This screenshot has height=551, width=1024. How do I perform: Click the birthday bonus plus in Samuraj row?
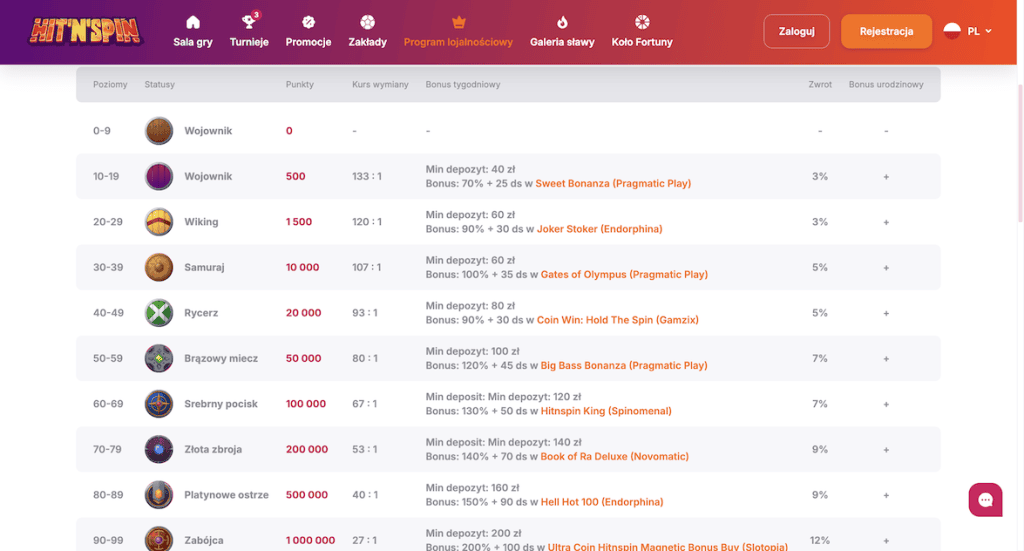point(886,268)
